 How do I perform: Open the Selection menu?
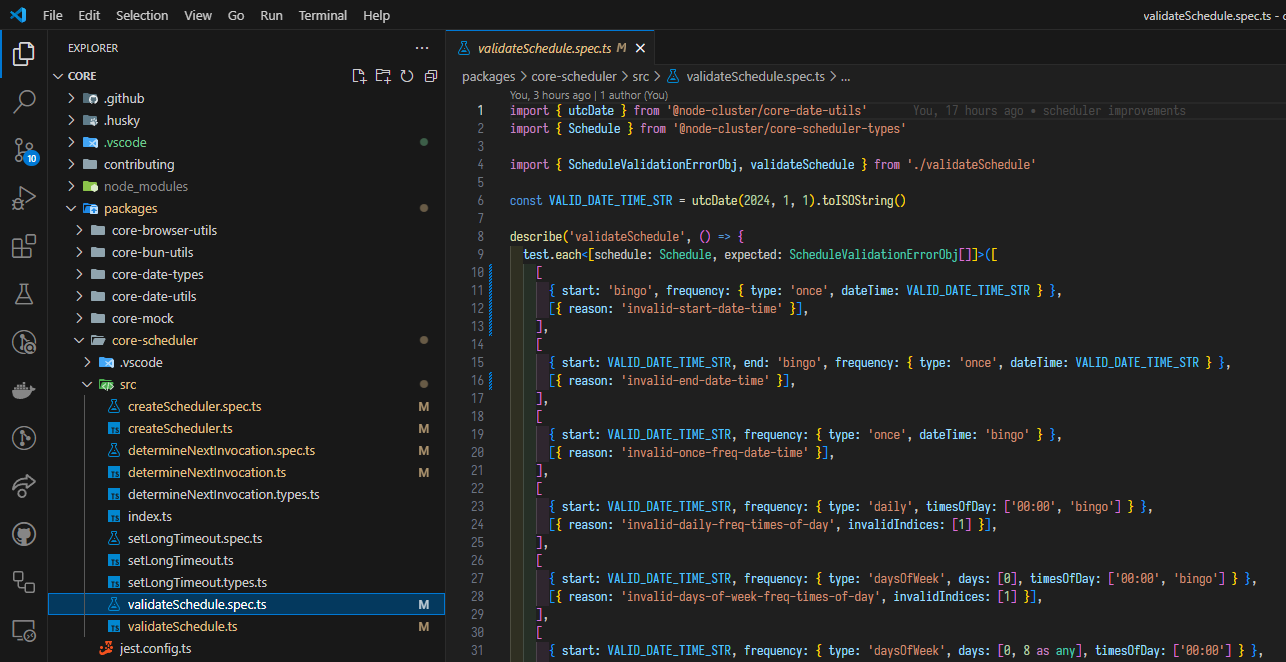point(142,16)
